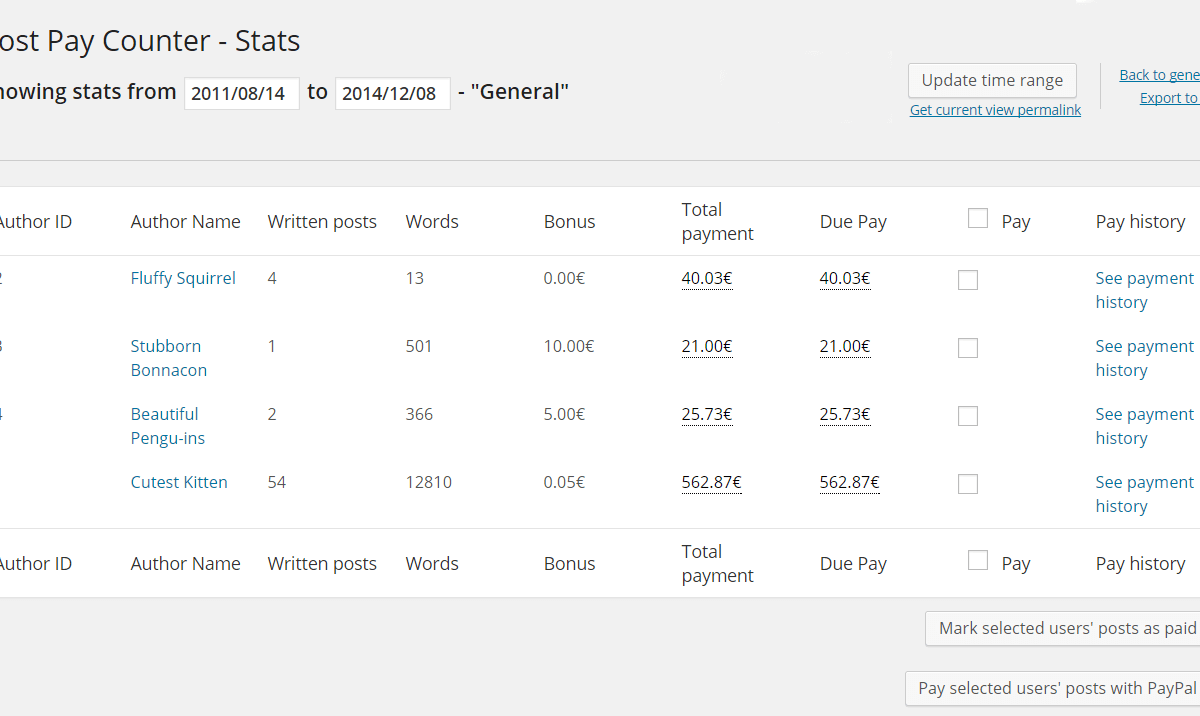Check the pay box for Beautiful Pengu-ins
This screenshot has width=1200, height=716.
967,416
